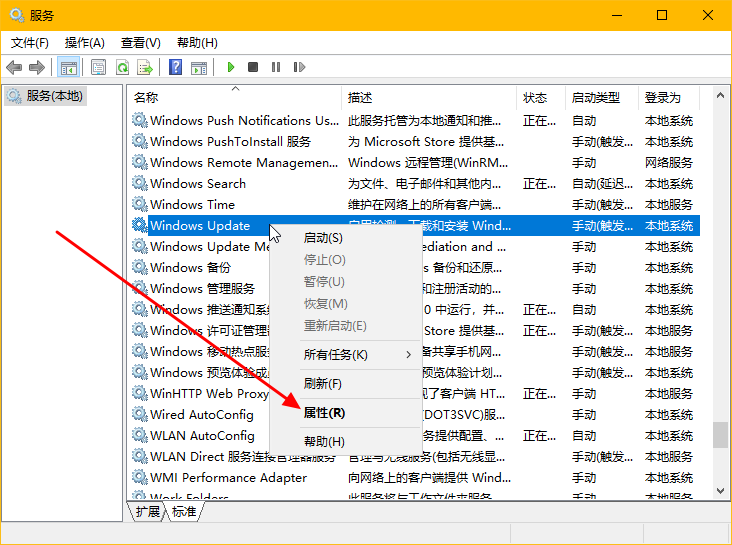
Task: Click the show/hide action pane icon
Action: 199,67
